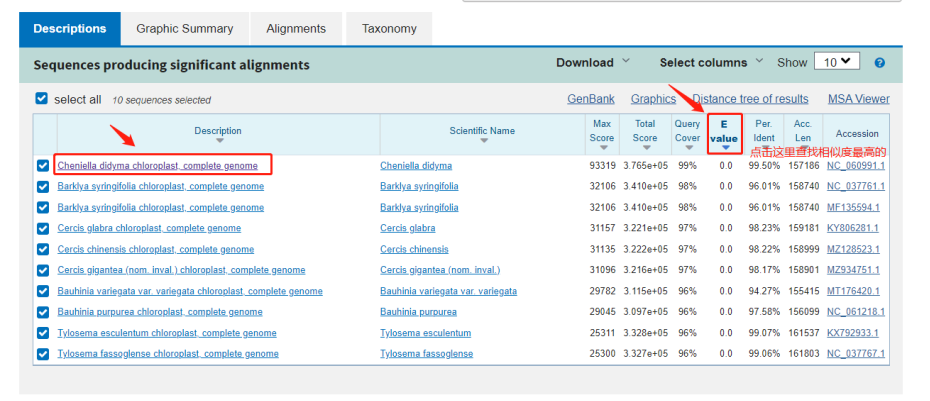Open accession MZ934751.1 link
This screenshot has height=401, width=930.
click(x=854, y=270)
